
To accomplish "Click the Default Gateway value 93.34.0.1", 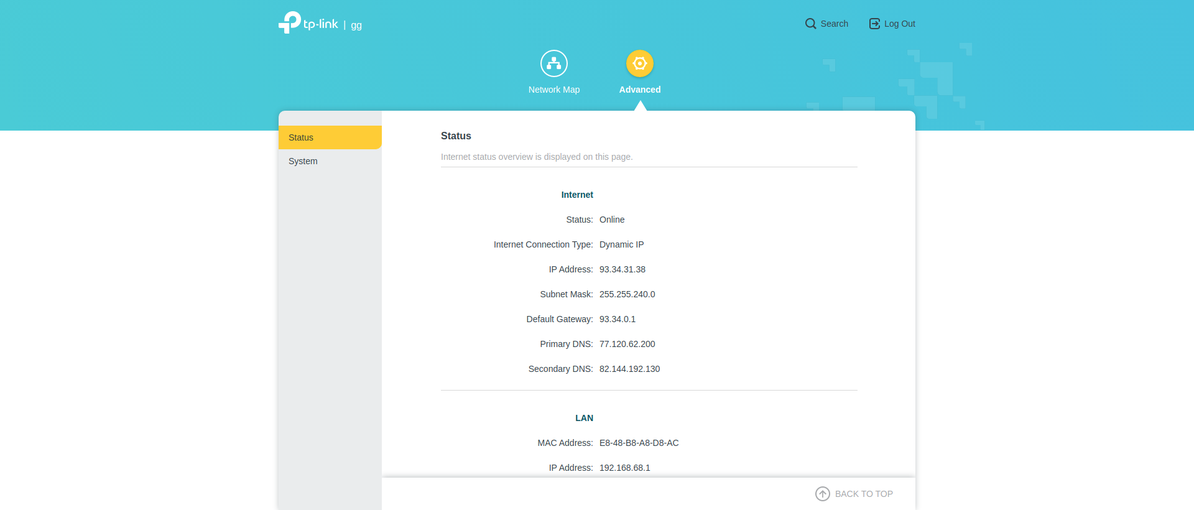I will (x=617, y=319).
